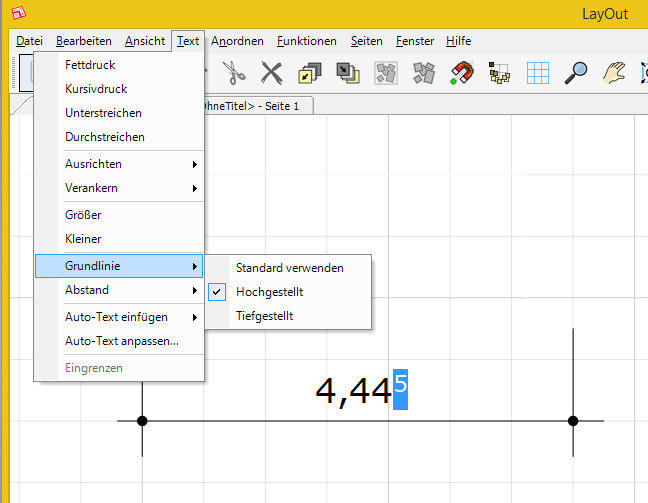Click Auto-Text anpassen... menu entry
The width and height of the screenshot is (648, 503).
pos(121,341)
